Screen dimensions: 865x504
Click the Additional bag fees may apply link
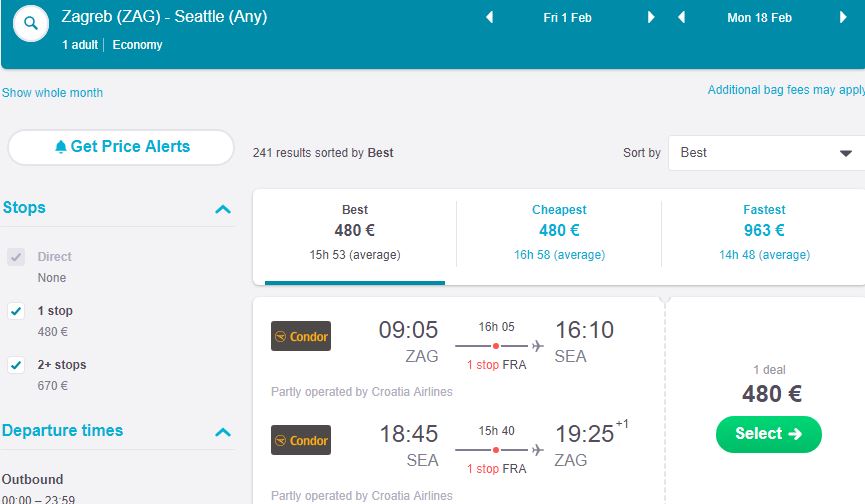click(x=786, y=90)
